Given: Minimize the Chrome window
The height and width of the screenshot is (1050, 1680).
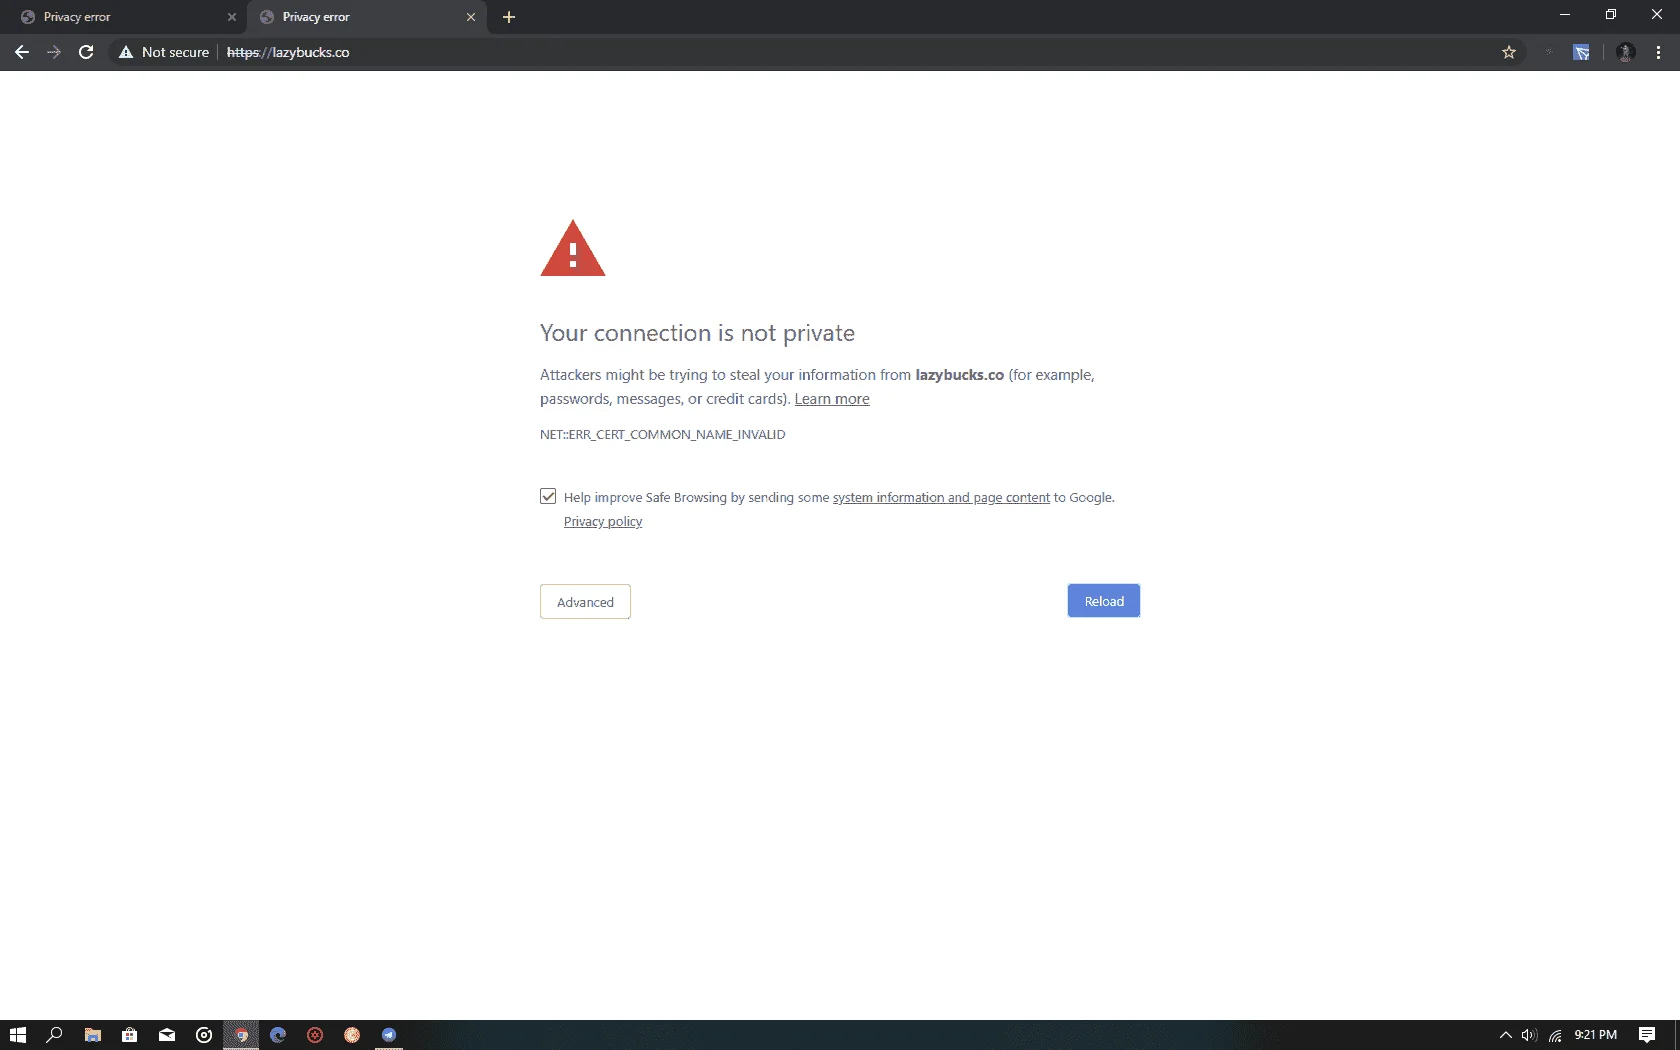Looking at the screenshot, I should (1565, 14).
